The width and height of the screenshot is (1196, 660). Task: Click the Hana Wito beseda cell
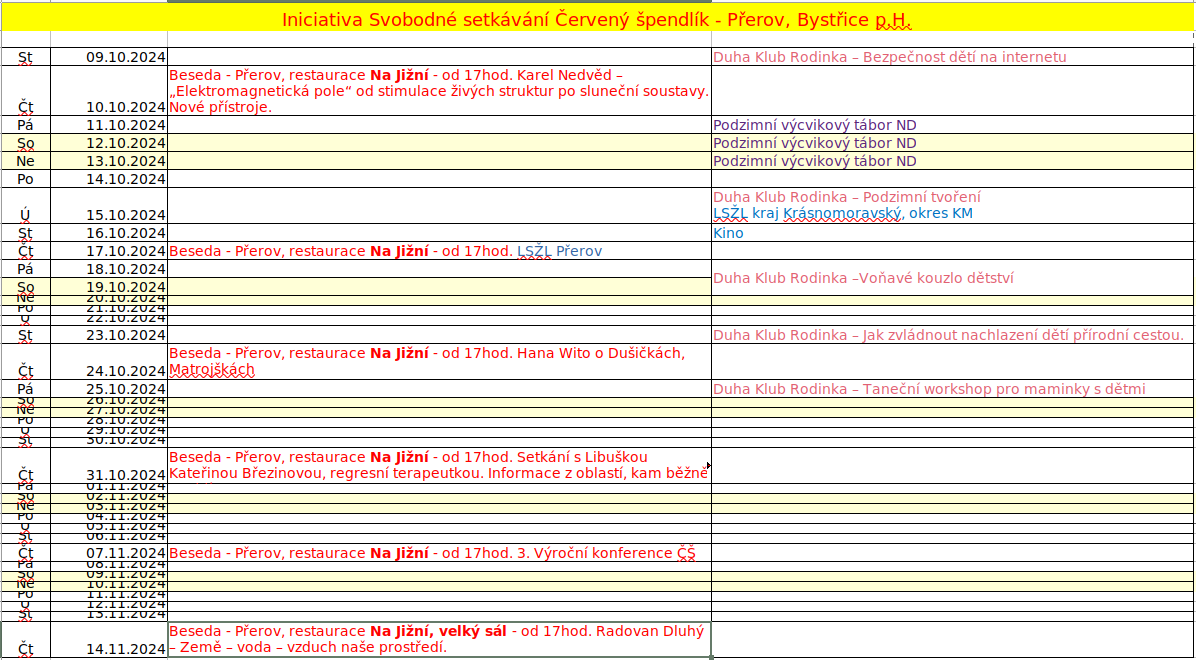(x=439, y=361)
